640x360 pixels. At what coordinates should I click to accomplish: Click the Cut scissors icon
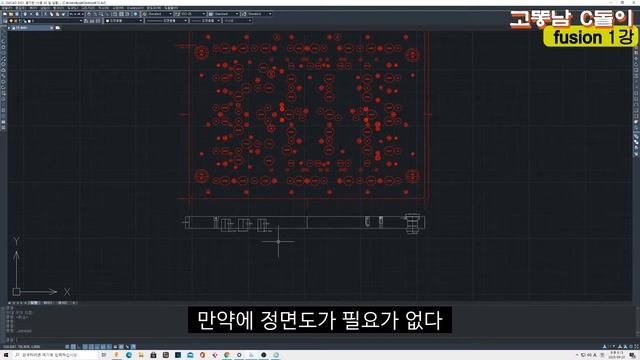45,14
